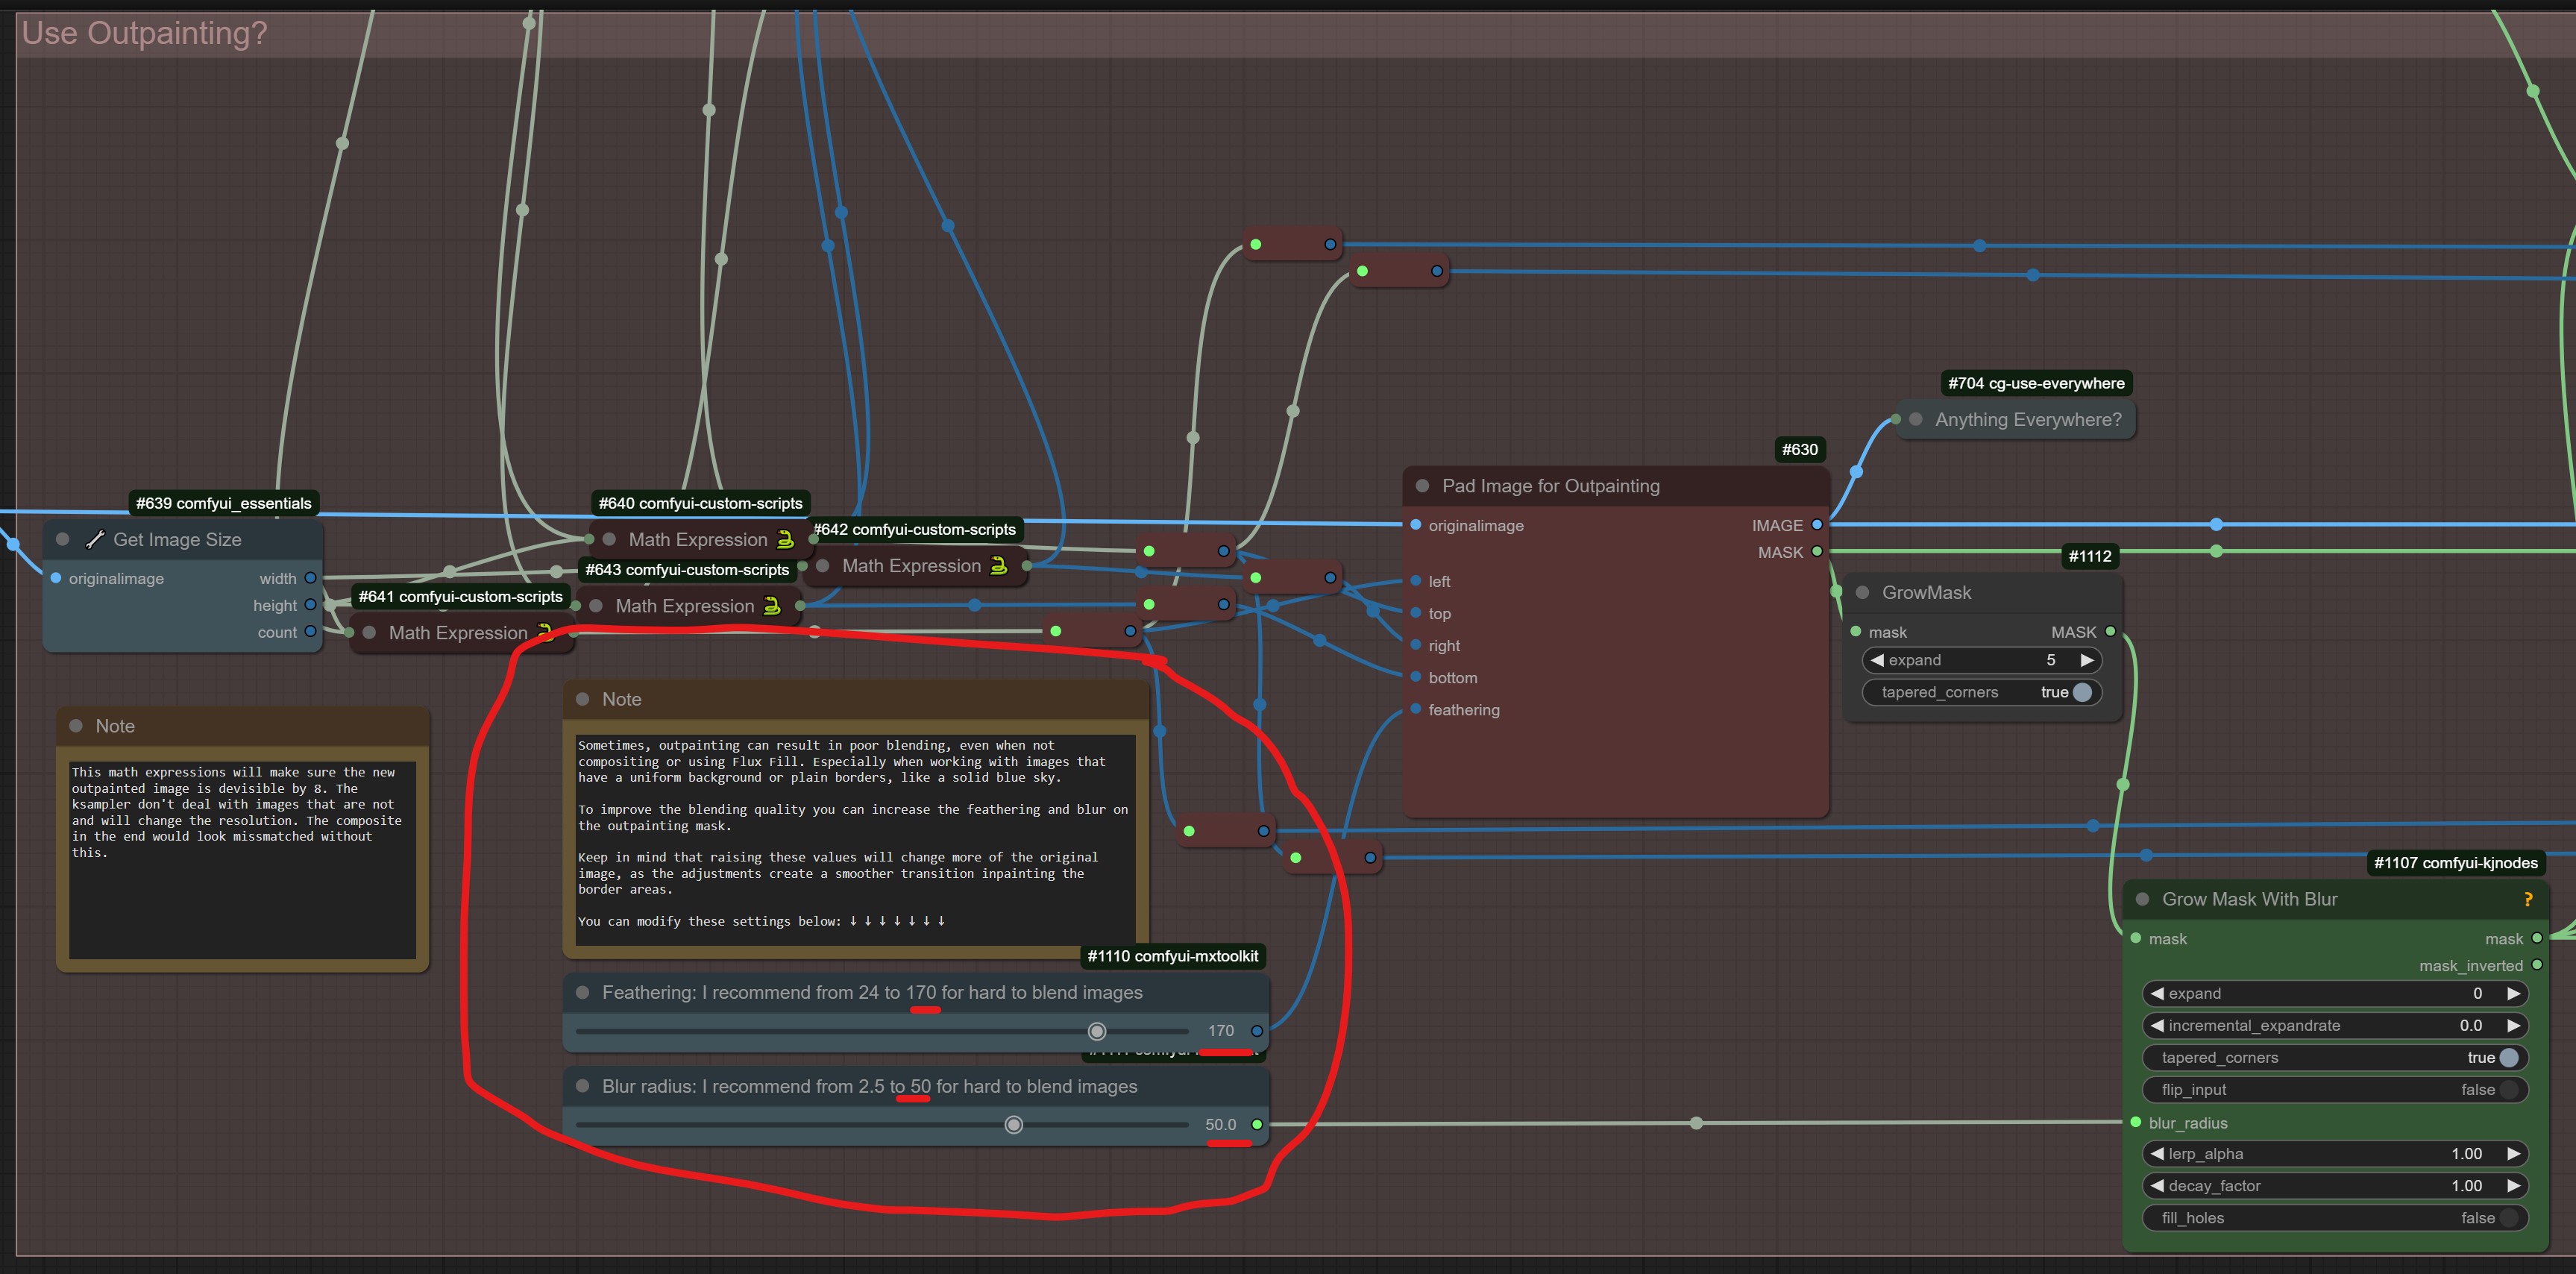
Task: Increase decay_factor using its right arrow
Action: click(x=2513, y=1186)
